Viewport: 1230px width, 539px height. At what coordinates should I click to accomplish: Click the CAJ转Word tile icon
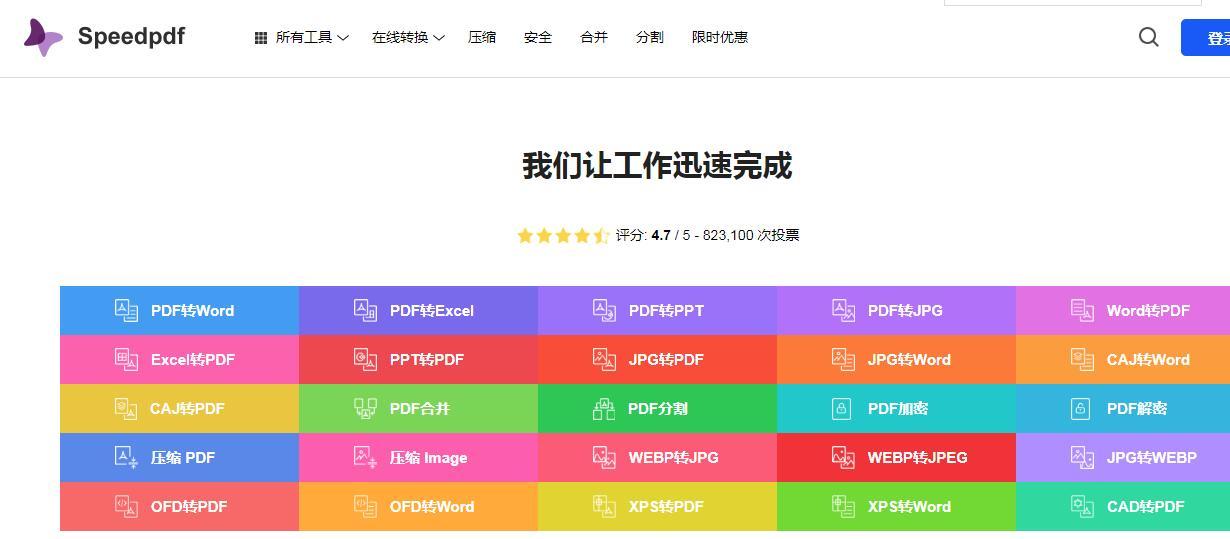point(1082,359)
